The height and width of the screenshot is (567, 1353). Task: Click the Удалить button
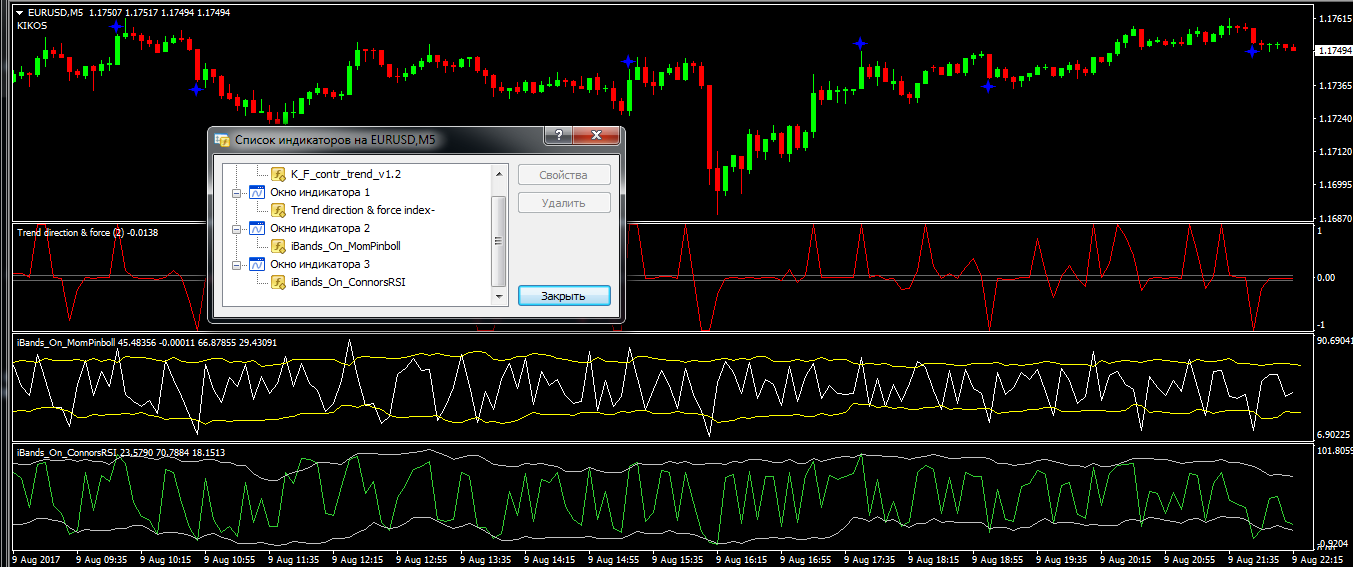(x=563, y=203)
